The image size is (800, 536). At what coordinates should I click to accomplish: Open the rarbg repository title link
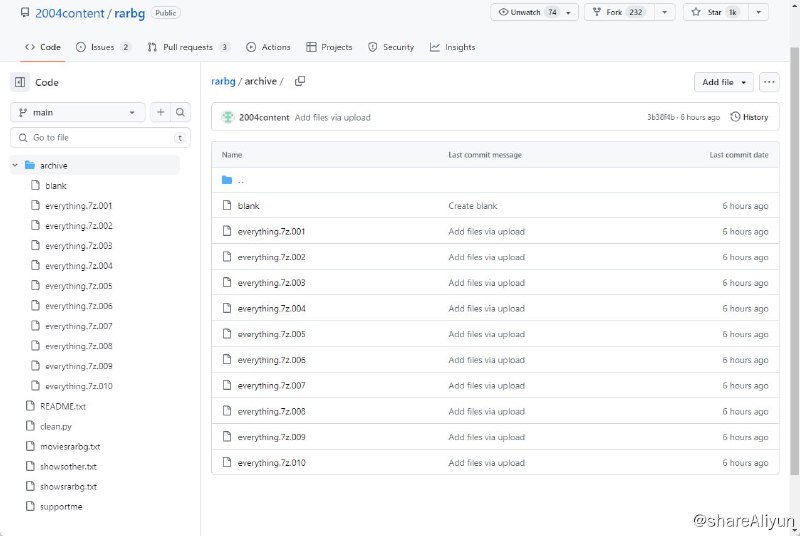tap(130, 13)
